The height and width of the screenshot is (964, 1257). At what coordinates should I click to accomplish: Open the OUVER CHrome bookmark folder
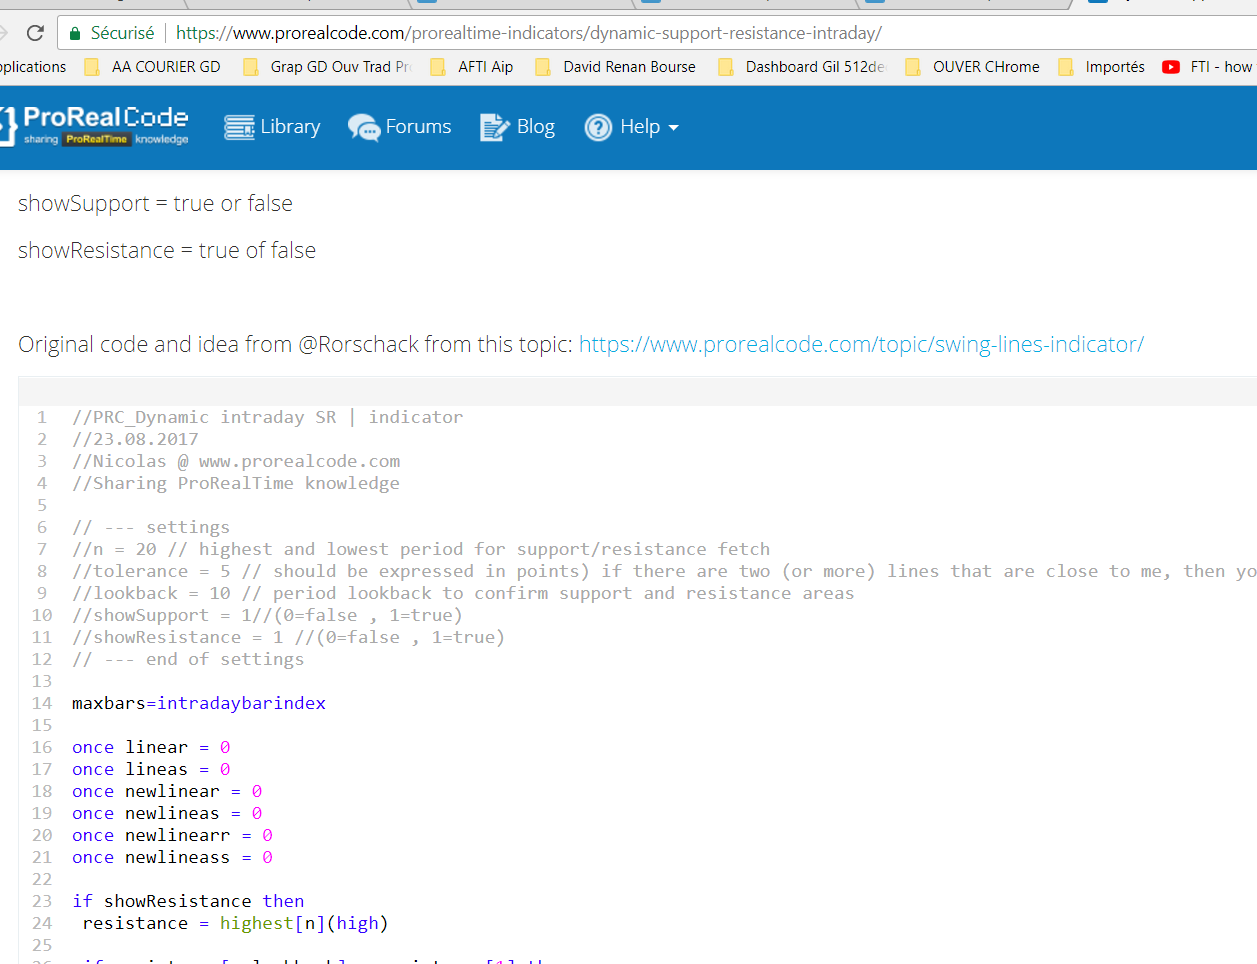[973, 67]
